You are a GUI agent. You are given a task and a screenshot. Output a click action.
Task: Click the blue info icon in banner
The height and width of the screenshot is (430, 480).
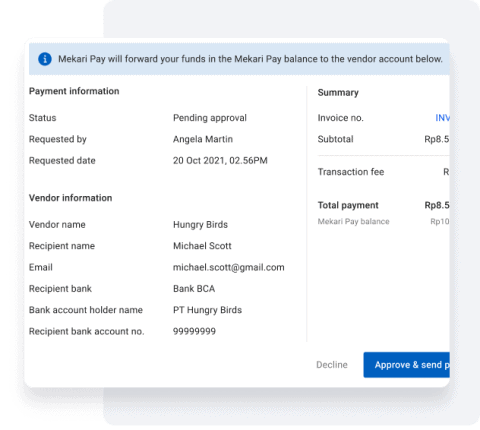coord(45,59)
